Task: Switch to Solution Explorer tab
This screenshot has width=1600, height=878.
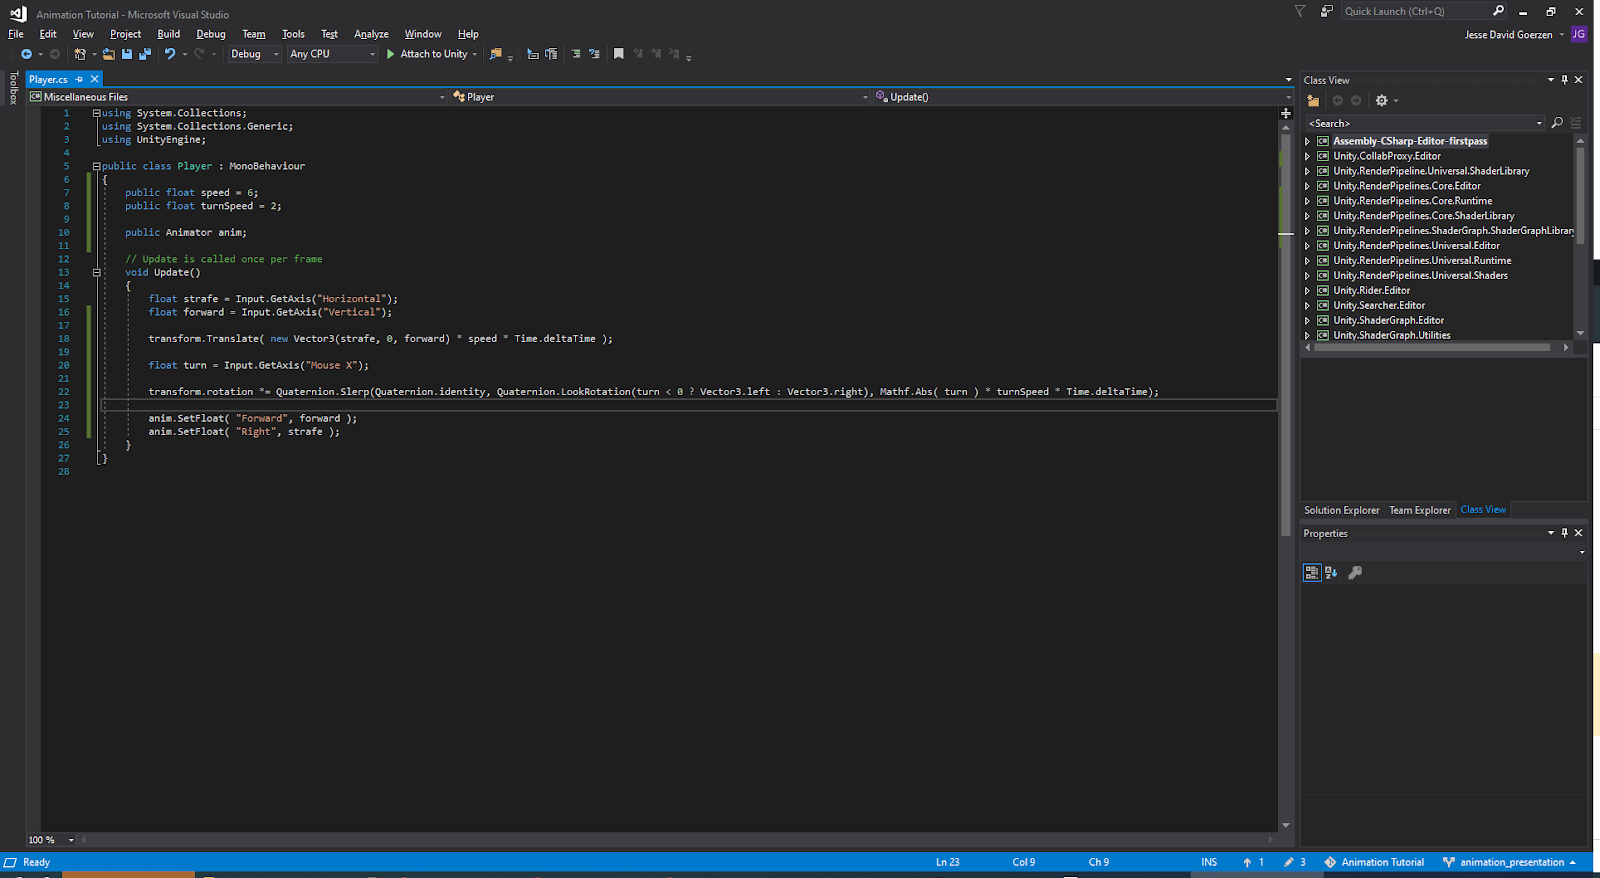Action: click(1341, 510)
